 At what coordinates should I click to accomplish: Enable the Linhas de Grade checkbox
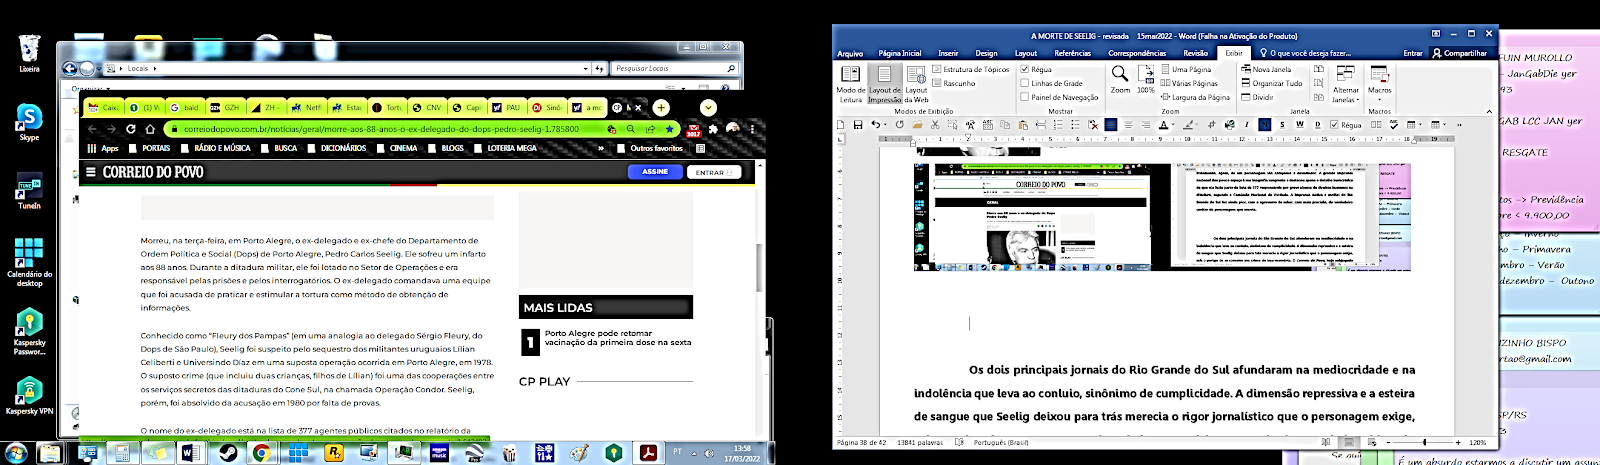click(1051, 83)
